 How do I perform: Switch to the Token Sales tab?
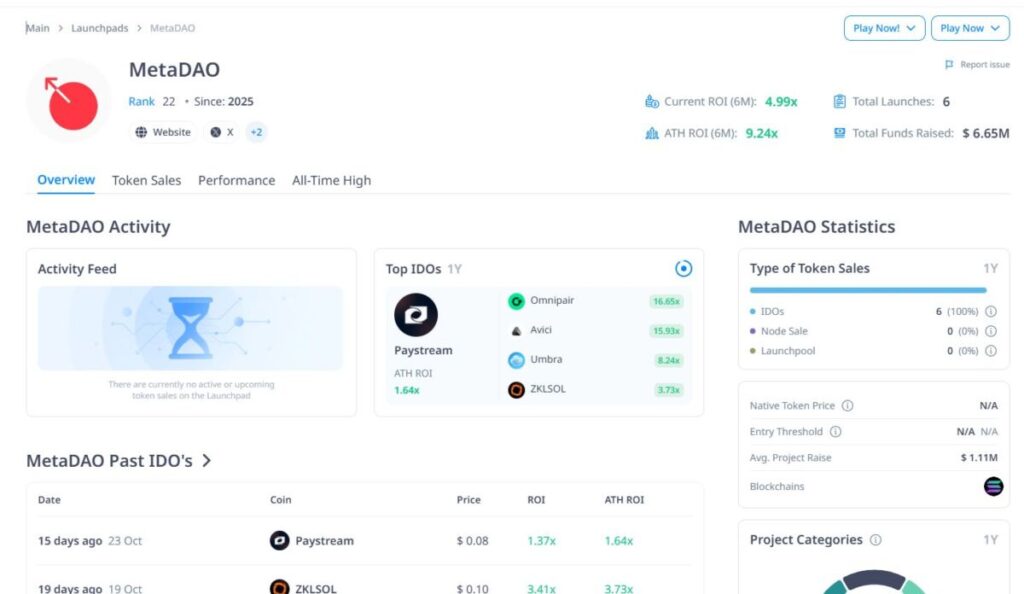tap(146, 181)
